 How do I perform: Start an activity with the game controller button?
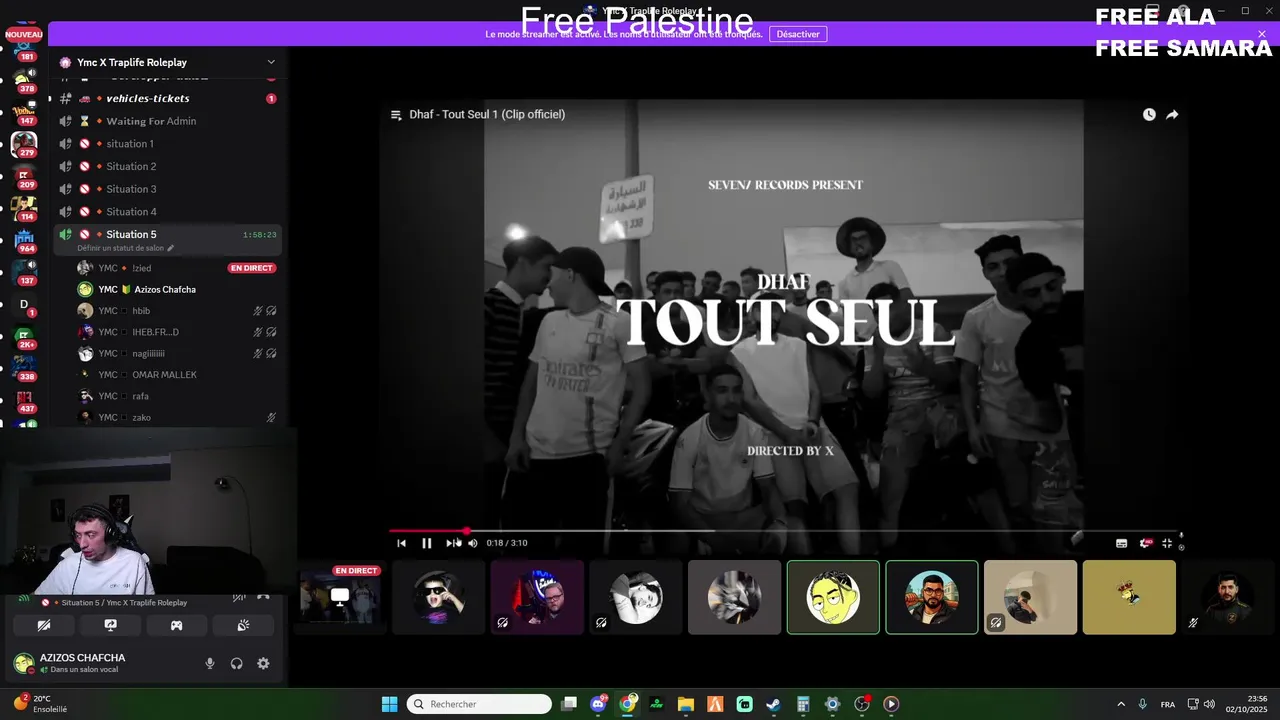click(176, 625)
